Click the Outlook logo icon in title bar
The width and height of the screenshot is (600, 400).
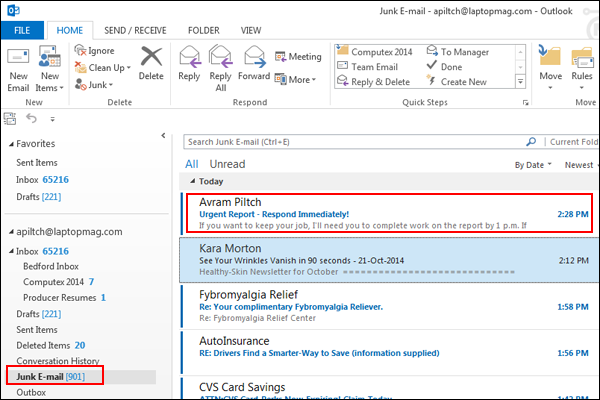tap(13, 10)
